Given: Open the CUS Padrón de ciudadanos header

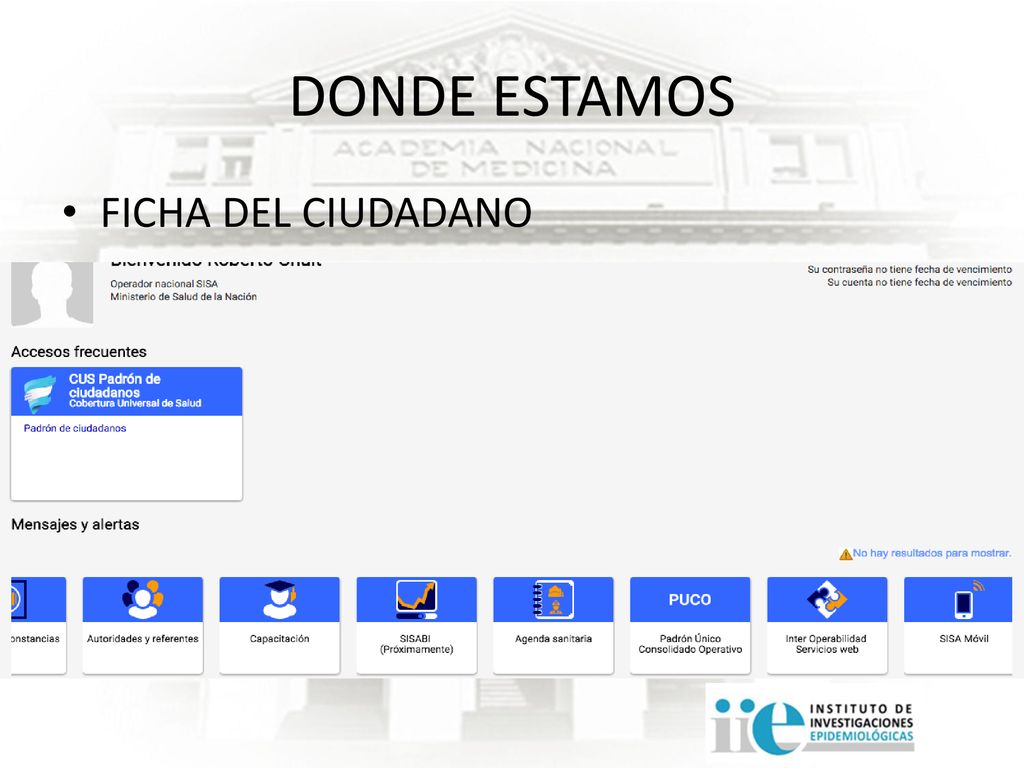Looking at the screenshot, I should pos(127,391).
